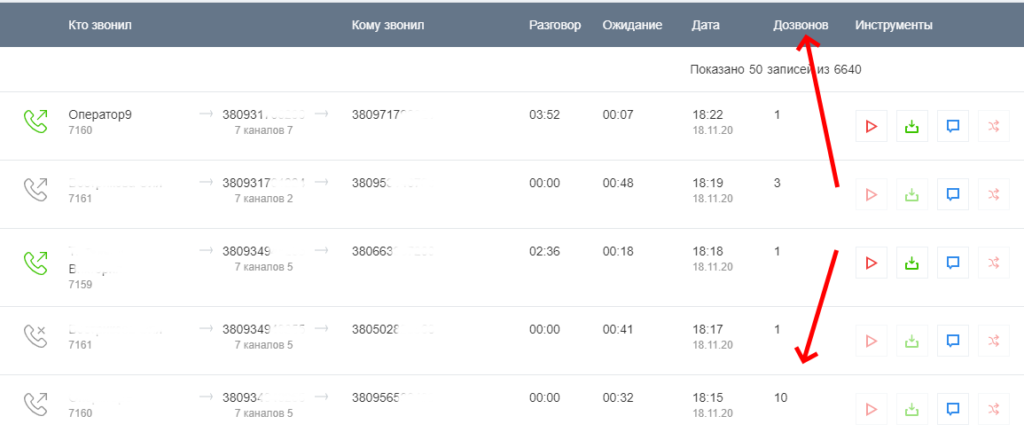Click green outgoing call icon for Оператор9
Screen dimensions: 1024x440
coord(36,121)
